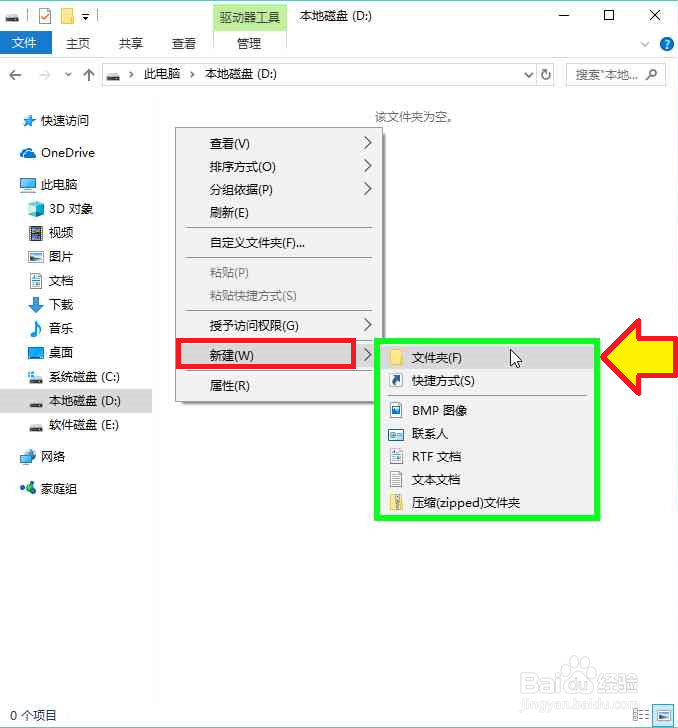Switch to the 共享 ribbon tab
The height and width of the screenshot is (728, 678).
tap(130, 44)
